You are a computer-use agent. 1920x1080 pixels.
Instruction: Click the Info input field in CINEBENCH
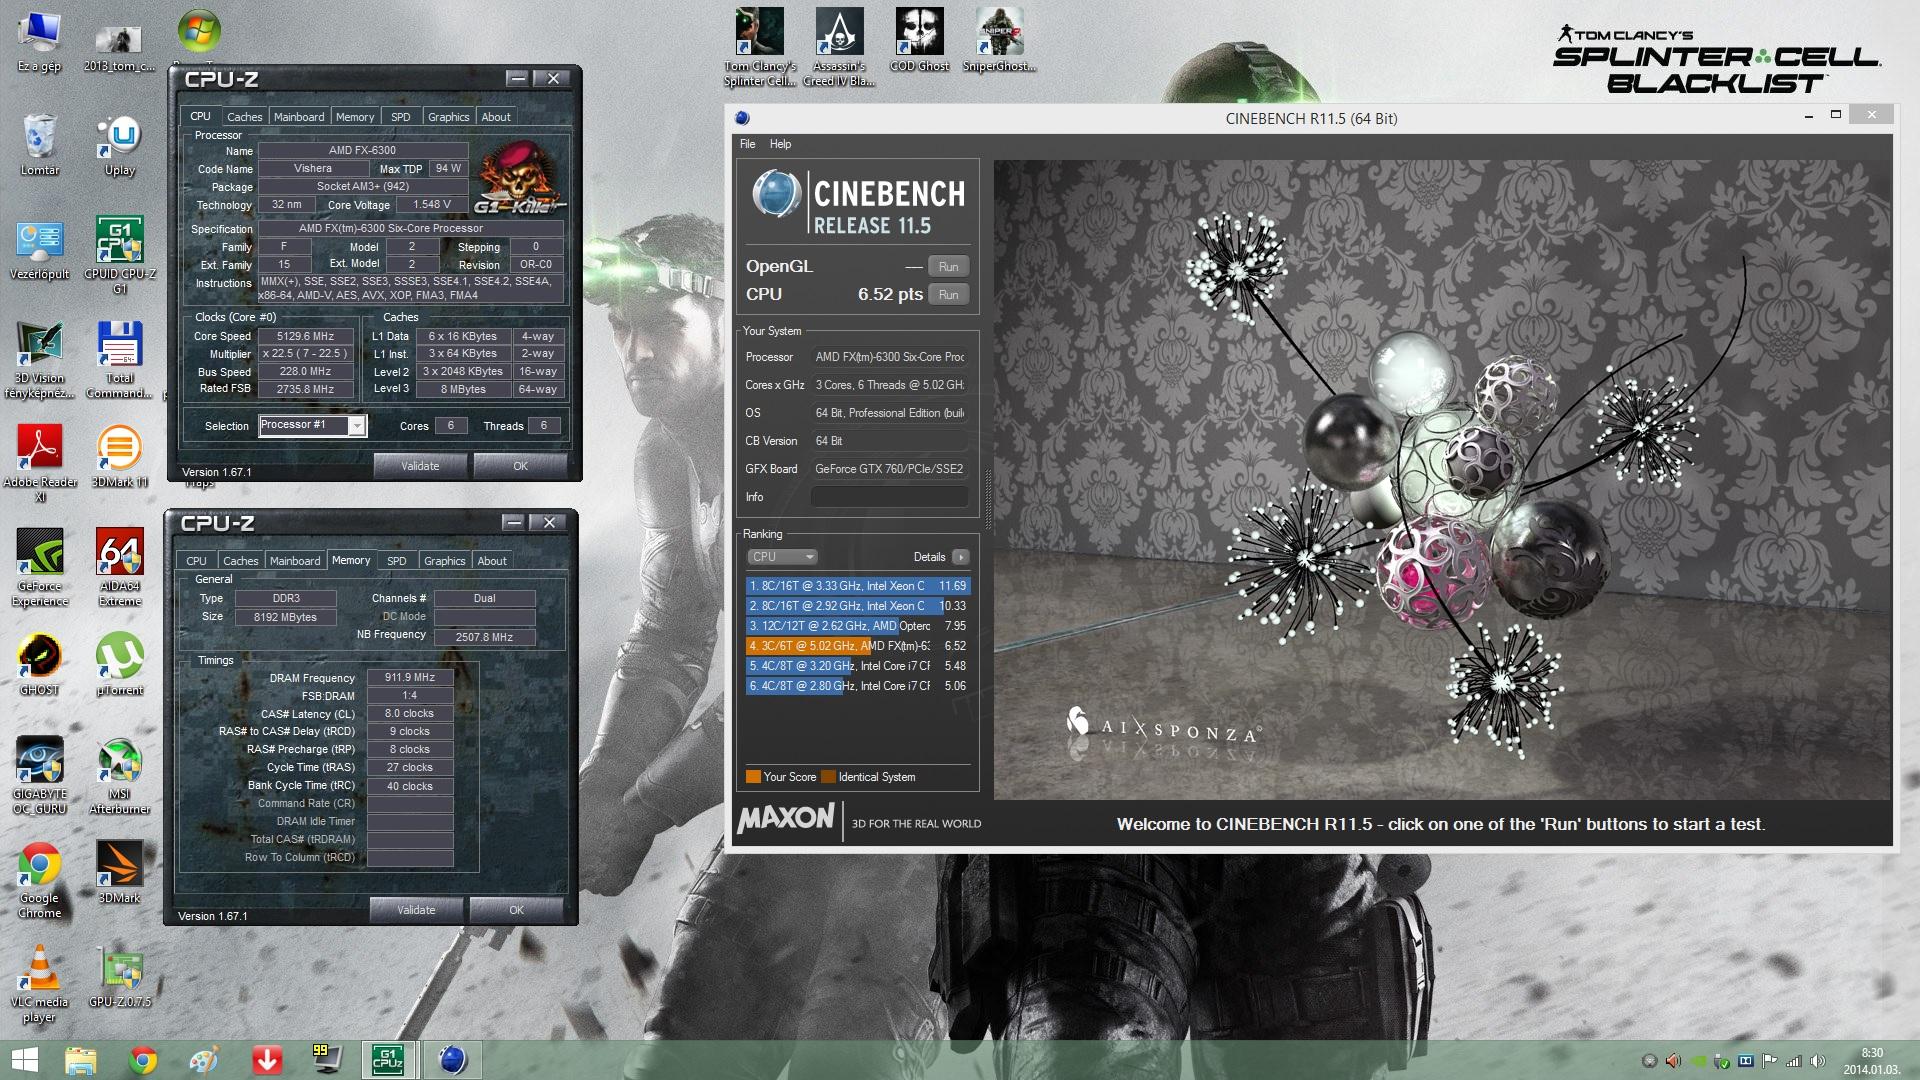pyautogui.click(x=889, y=497)
